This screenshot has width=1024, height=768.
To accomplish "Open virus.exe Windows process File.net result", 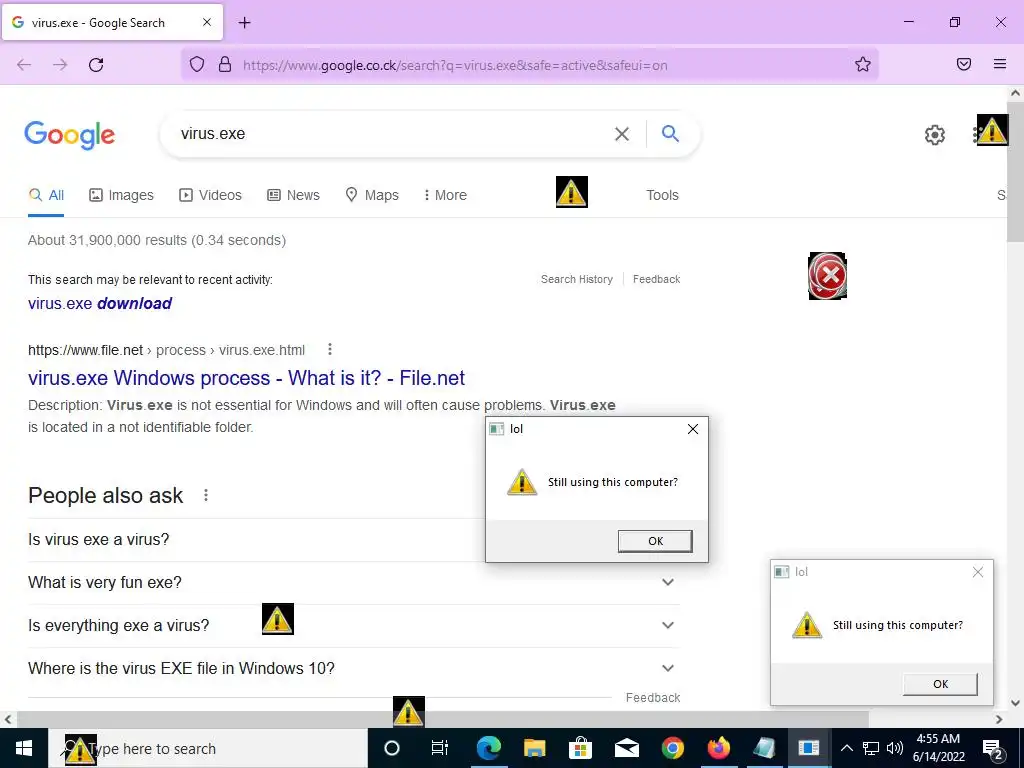I will (246, 377).
